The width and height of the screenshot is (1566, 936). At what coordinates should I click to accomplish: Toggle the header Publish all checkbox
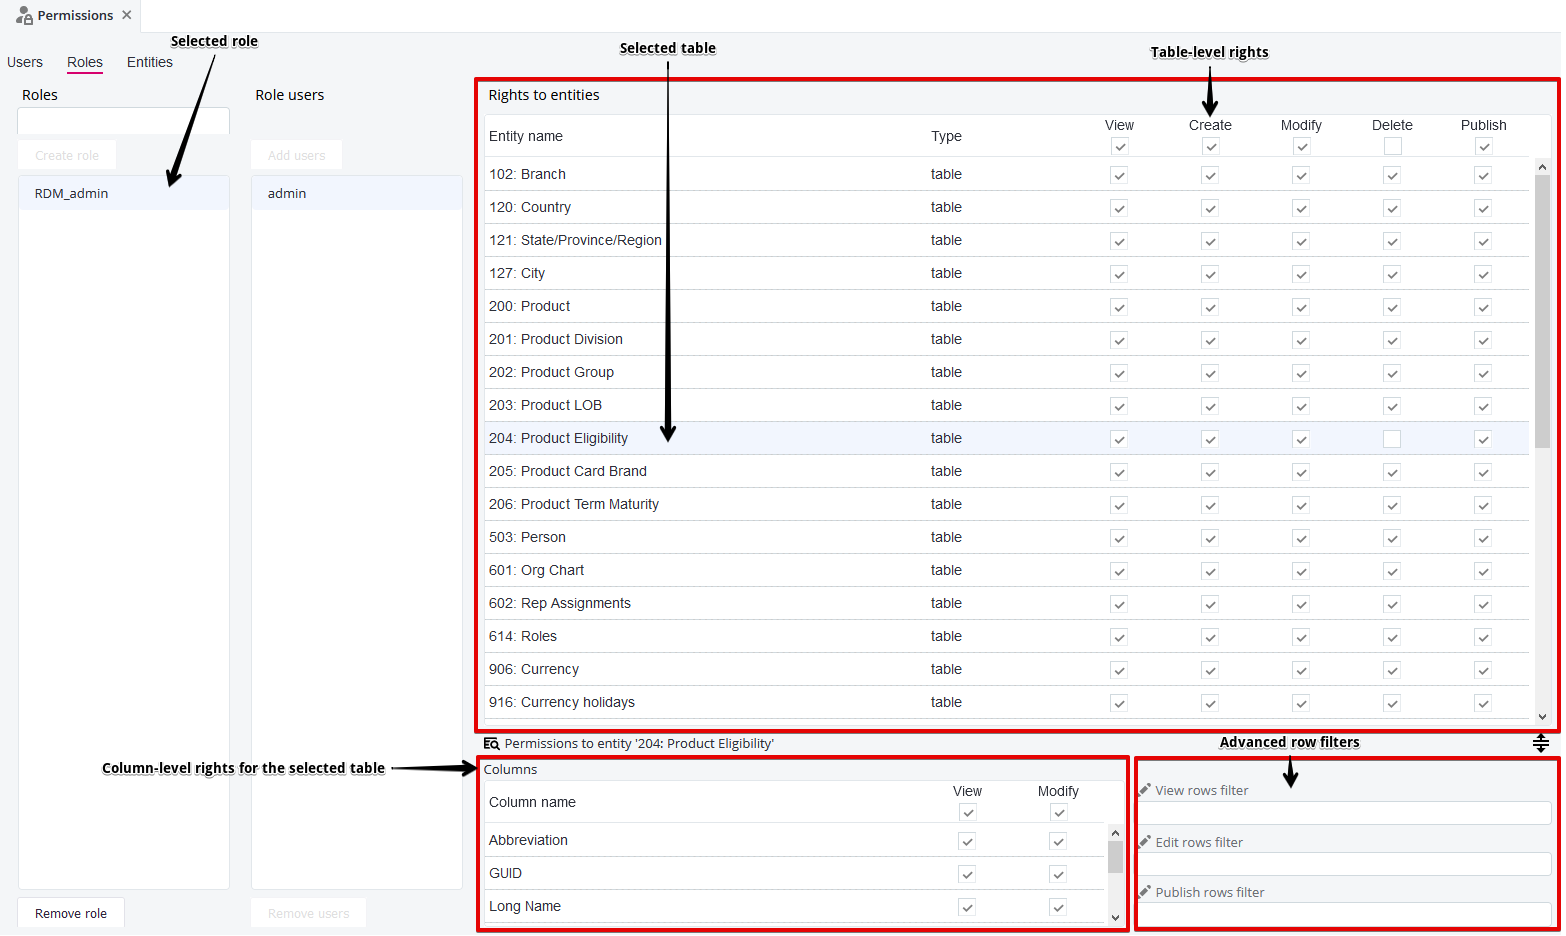[1484, 147]
